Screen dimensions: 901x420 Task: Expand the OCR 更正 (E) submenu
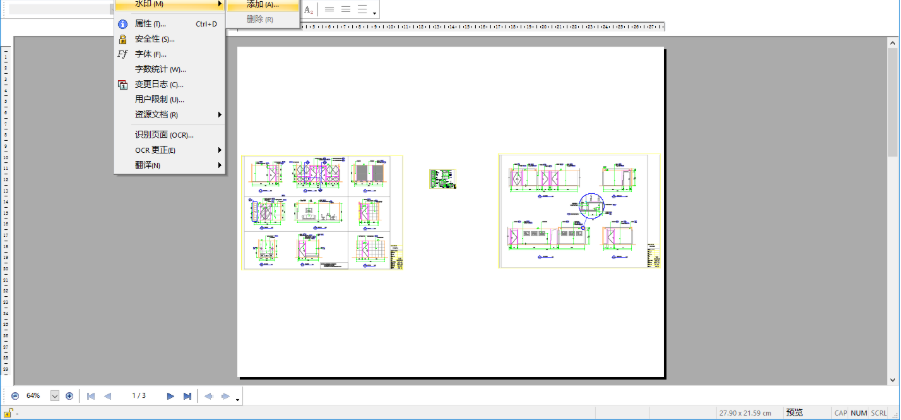click(170, 150)
